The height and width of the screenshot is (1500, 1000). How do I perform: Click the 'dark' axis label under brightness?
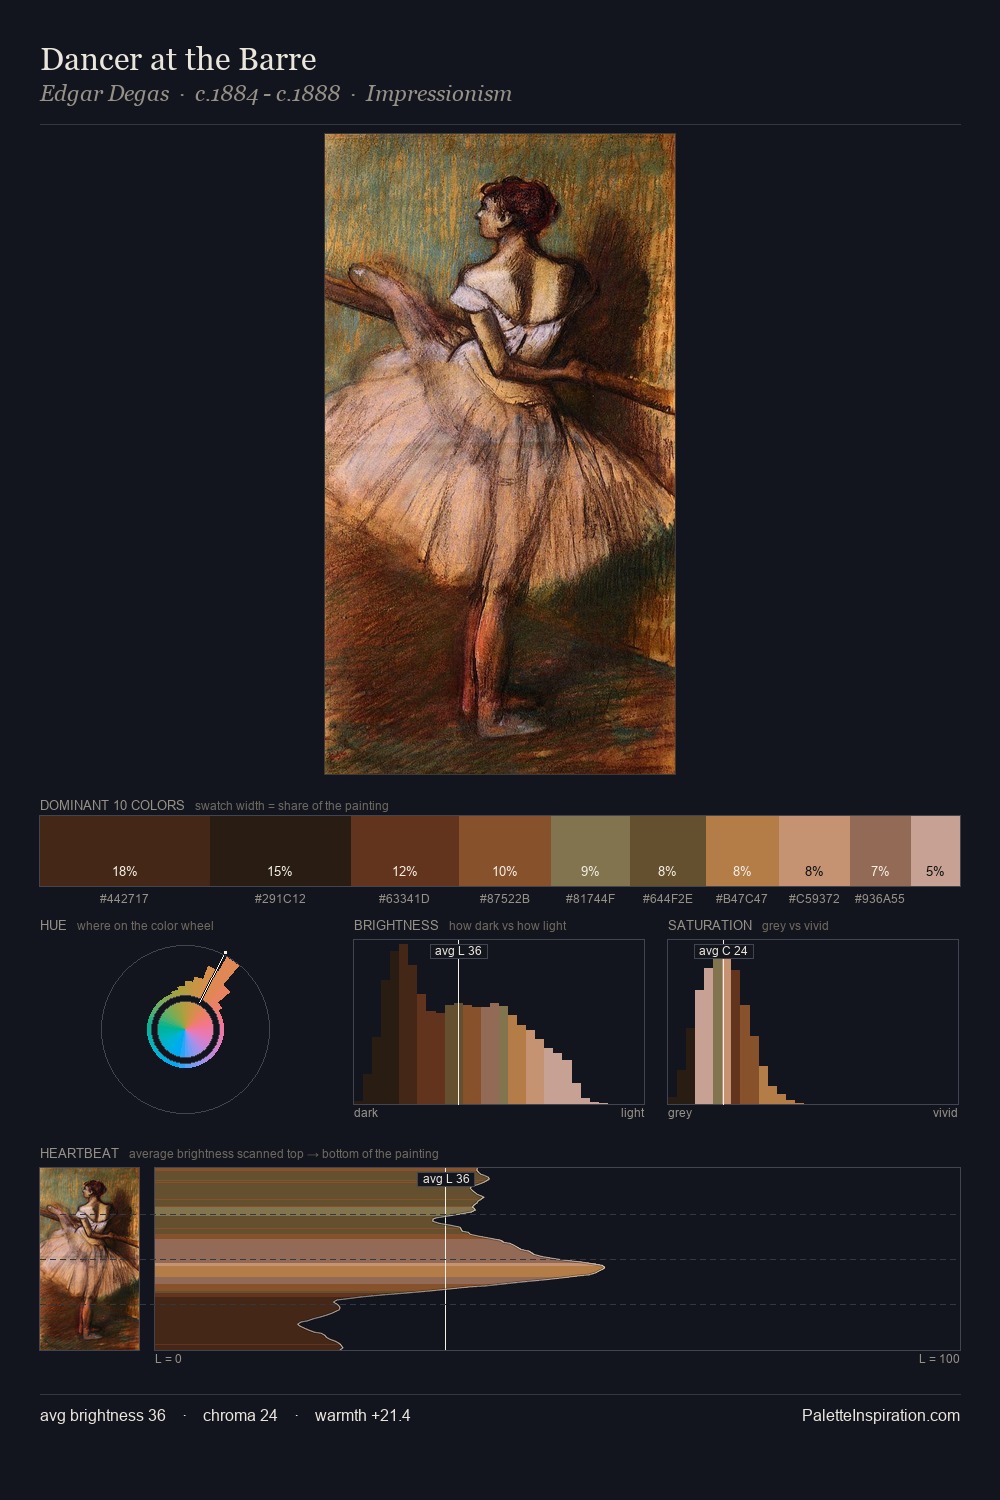[366, 1113]
